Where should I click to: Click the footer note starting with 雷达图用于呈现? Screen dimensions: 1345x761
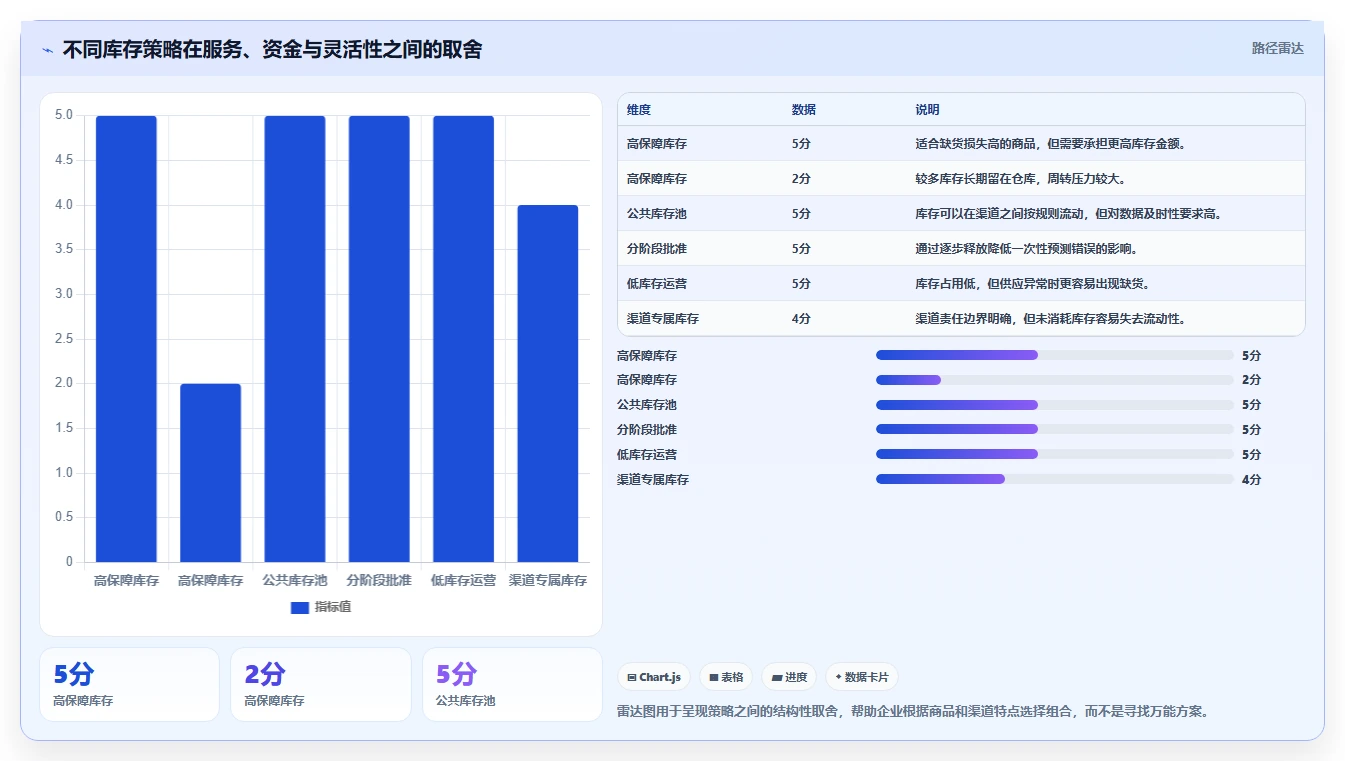[914, 712]
